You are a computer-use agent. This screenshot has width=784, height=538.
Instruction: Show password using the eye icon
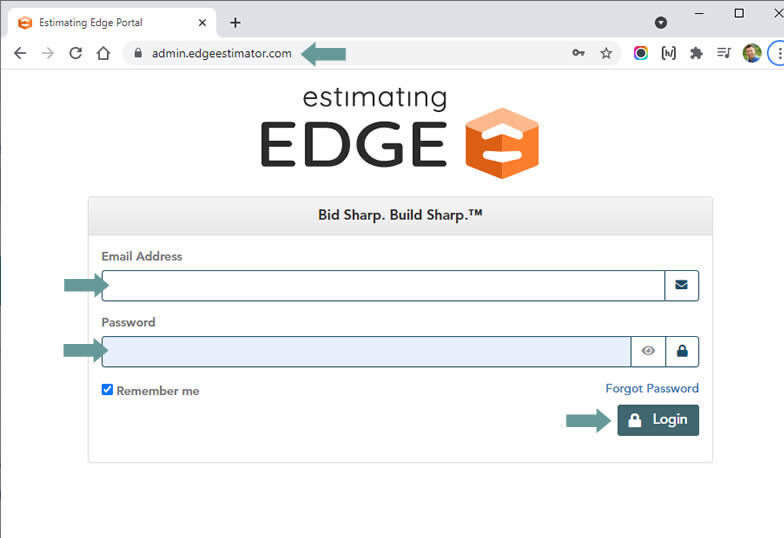648,352
